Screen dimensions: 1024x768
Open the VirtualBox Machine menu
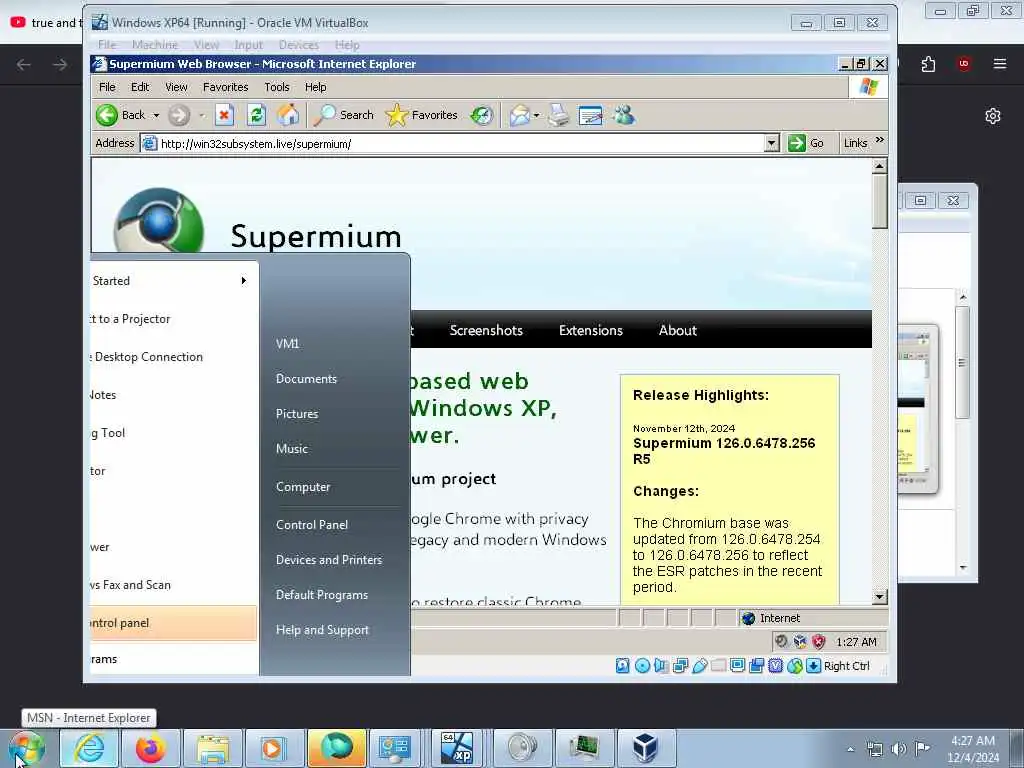coord(155,45)
